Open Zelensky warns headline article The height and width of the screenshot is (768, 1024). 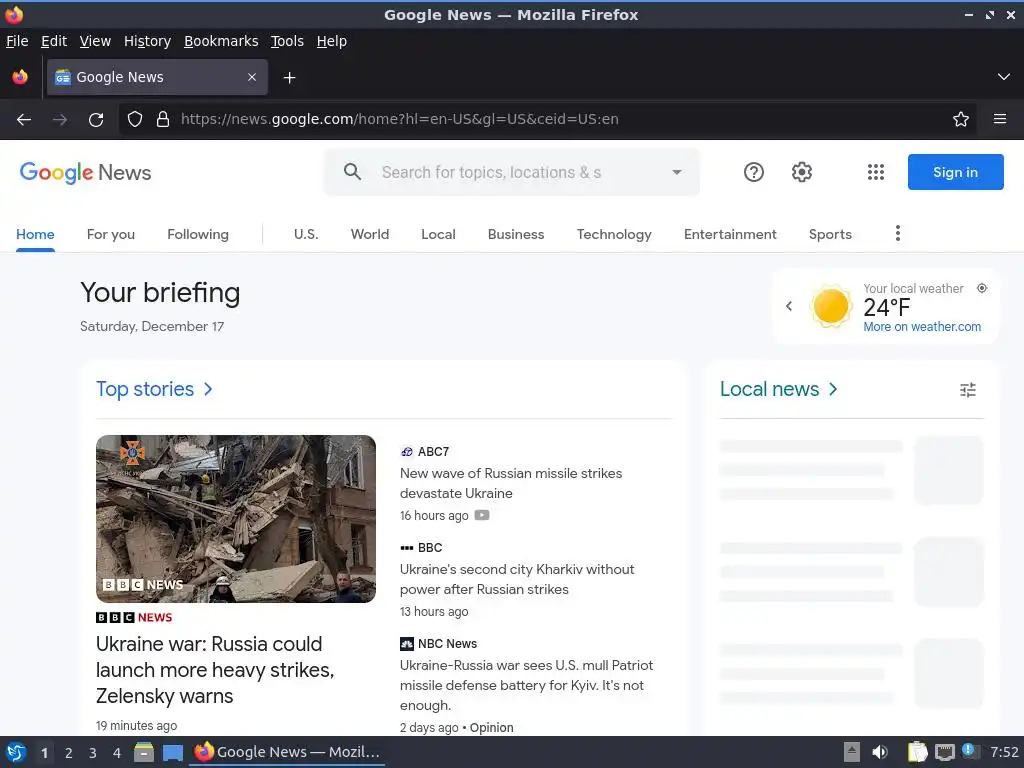215,670
